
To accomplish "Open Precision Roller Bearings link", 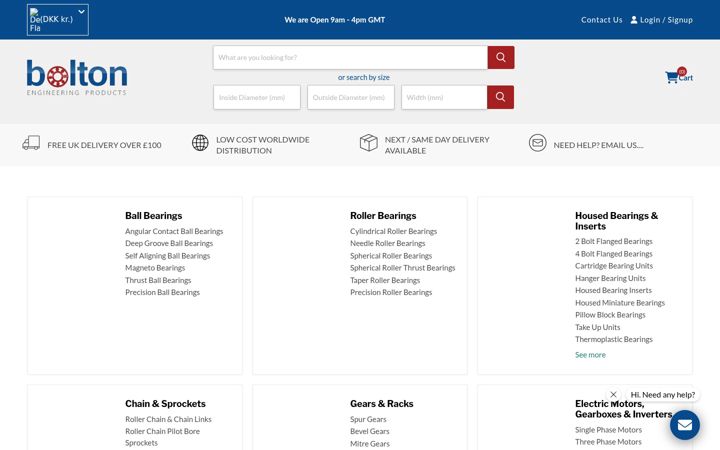I will point(391,292).
